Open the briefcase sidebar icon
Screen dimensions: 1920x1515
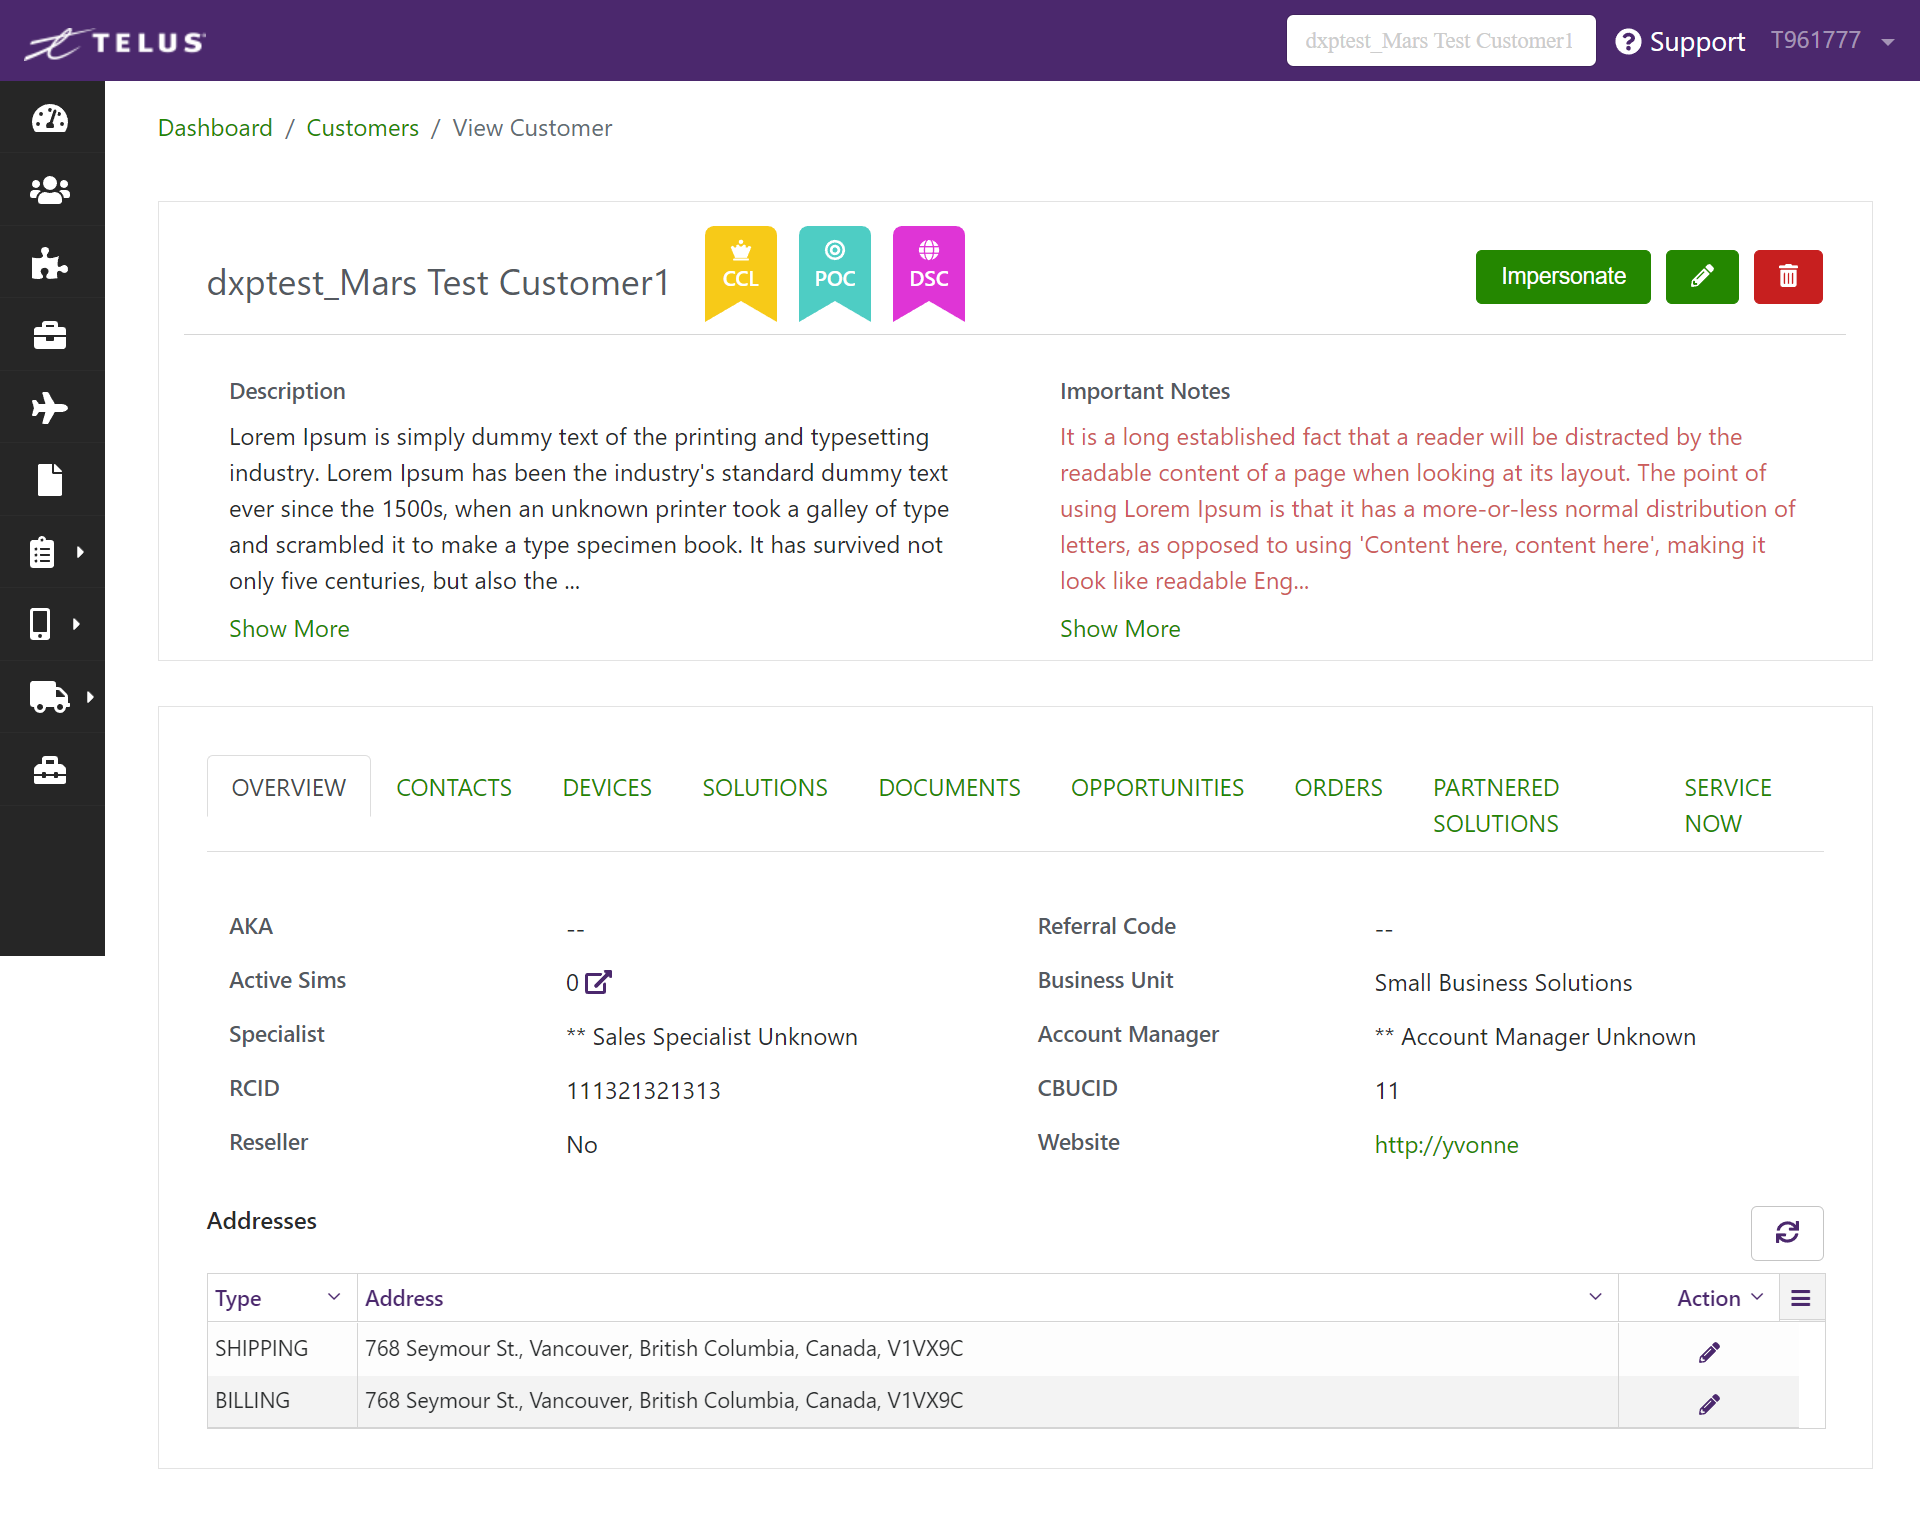tap(50, 335)
